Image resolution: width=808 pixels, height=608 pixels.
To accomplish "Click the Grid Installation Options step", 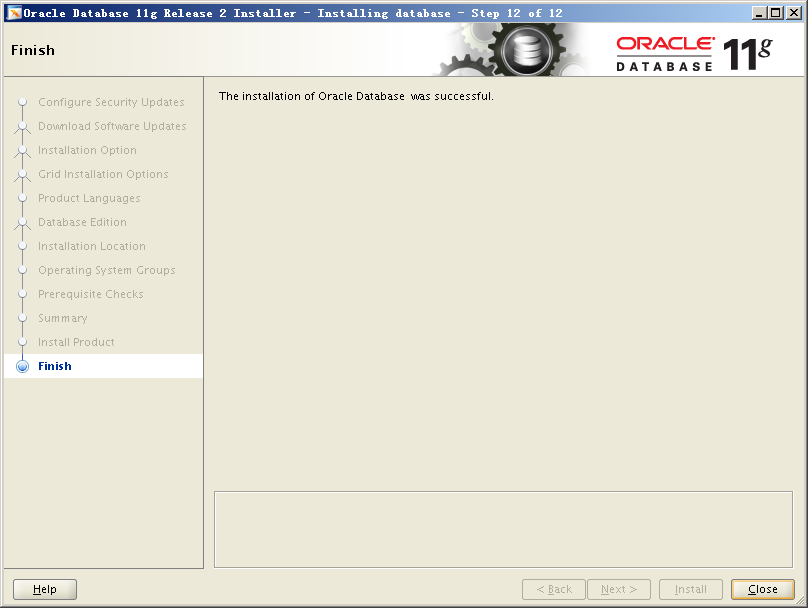I will point(103,174).
